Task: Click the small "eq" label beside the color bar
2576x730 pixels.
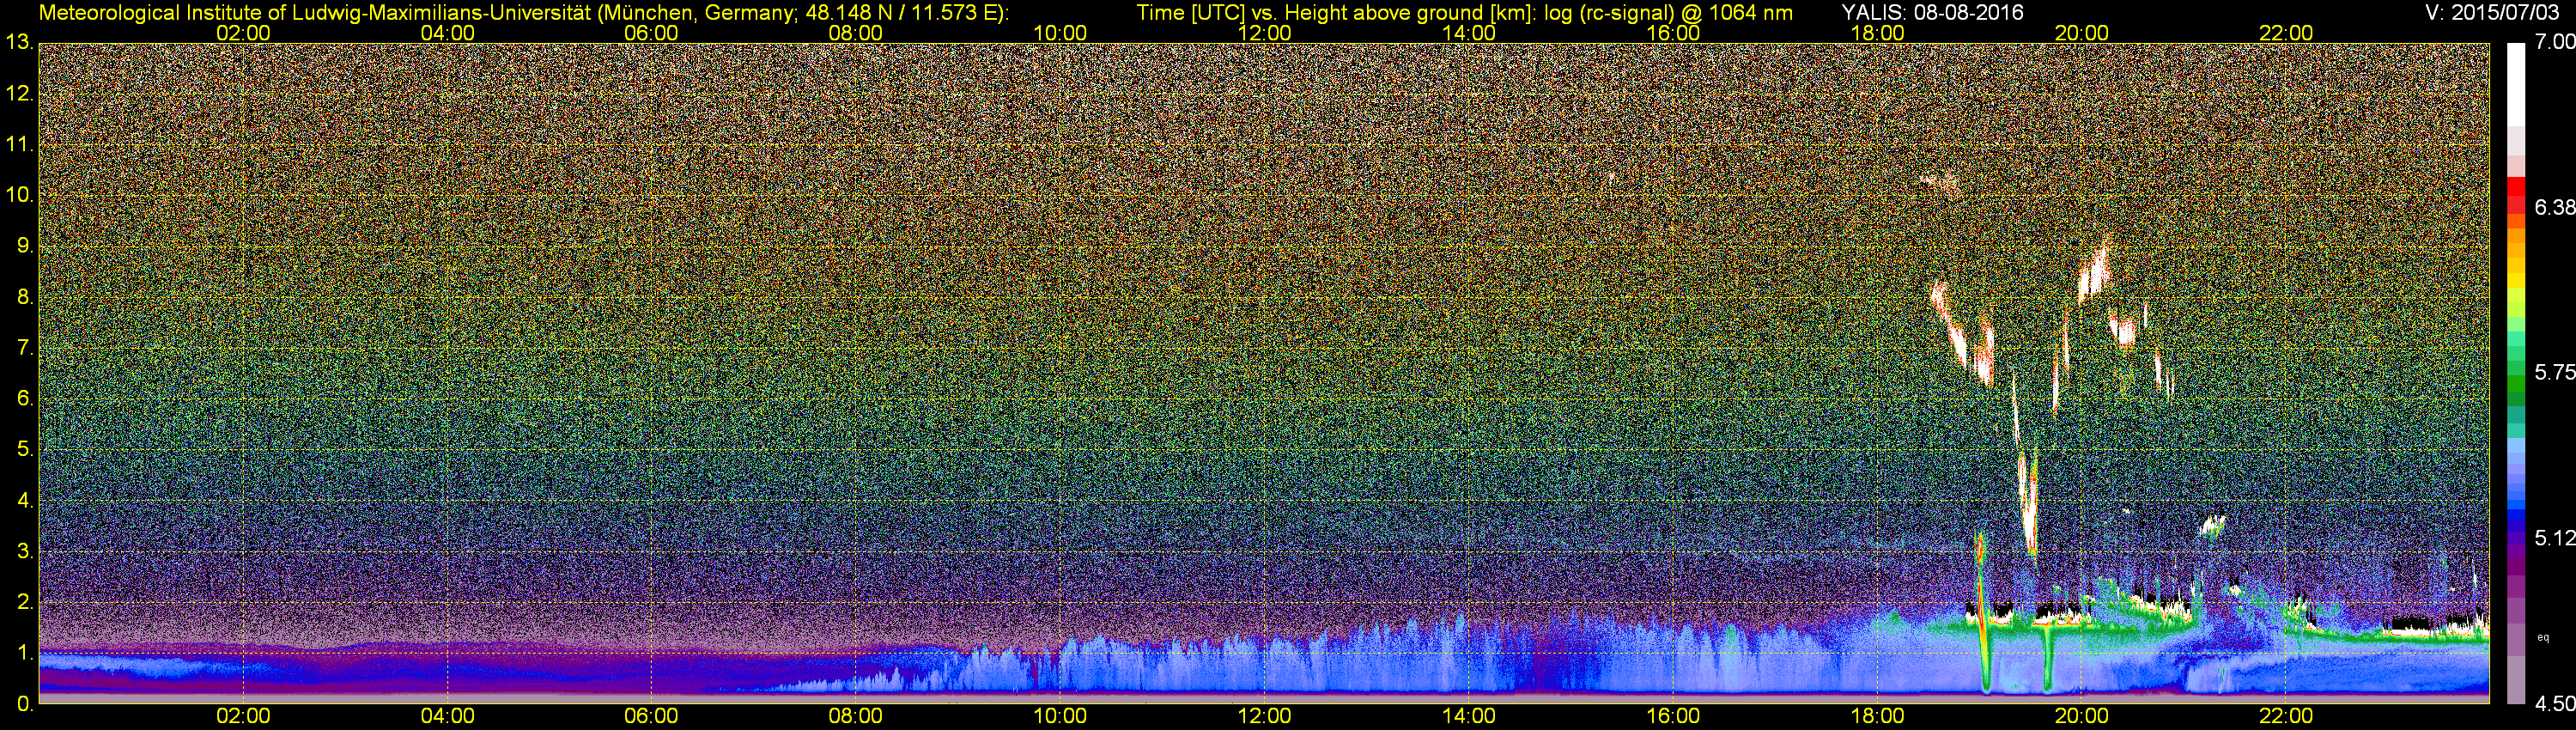Action: click(x=2543, y=637)
